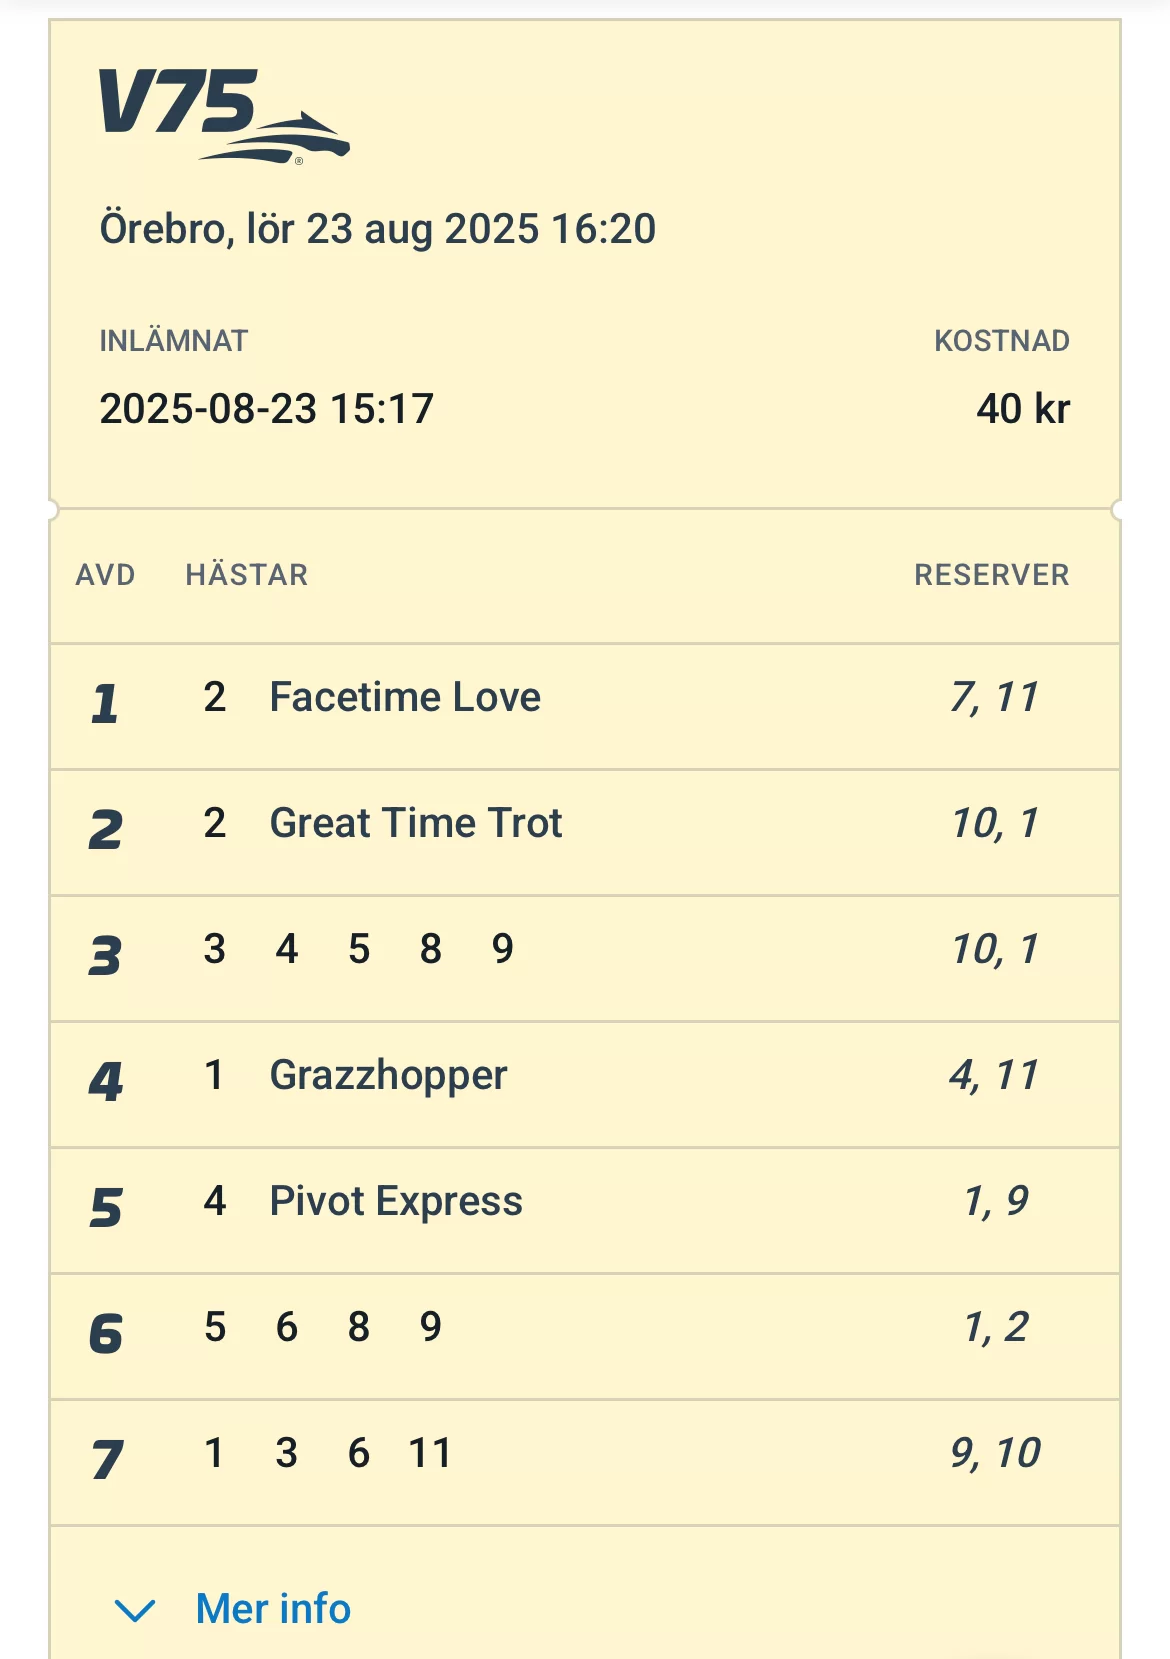Screen dimensions: 1170x1659
Task: Select the race 2 number icon
Action: (105, 829)
